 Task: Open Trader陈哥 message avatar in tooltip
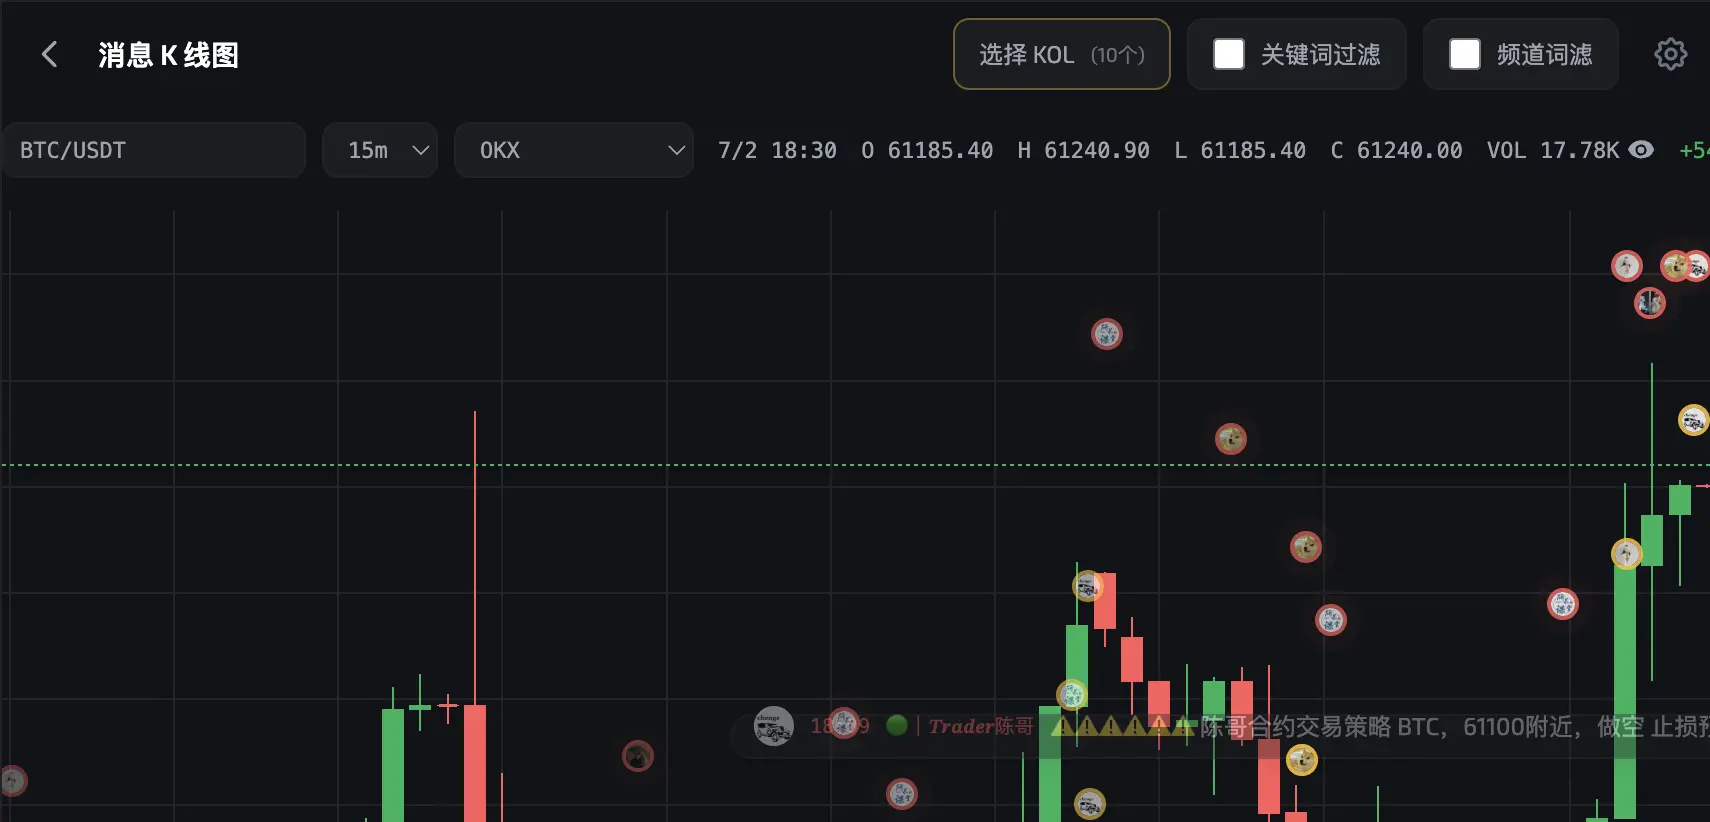pos(773,726)
